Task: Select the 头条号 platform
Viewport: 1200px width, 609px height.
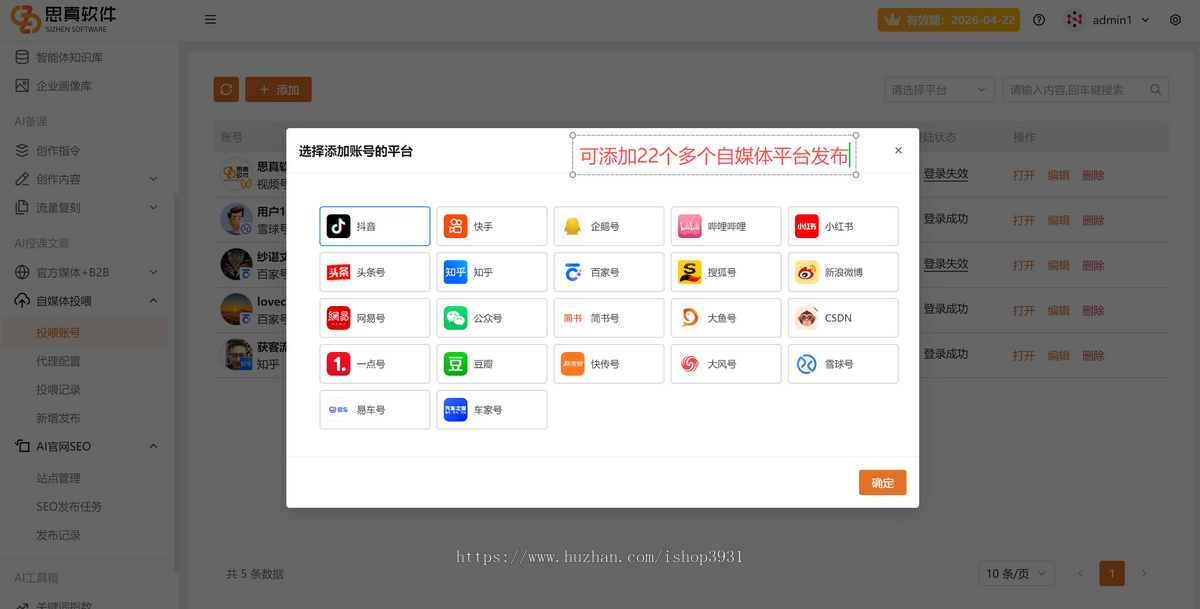Action: click(x=375, y=272)
